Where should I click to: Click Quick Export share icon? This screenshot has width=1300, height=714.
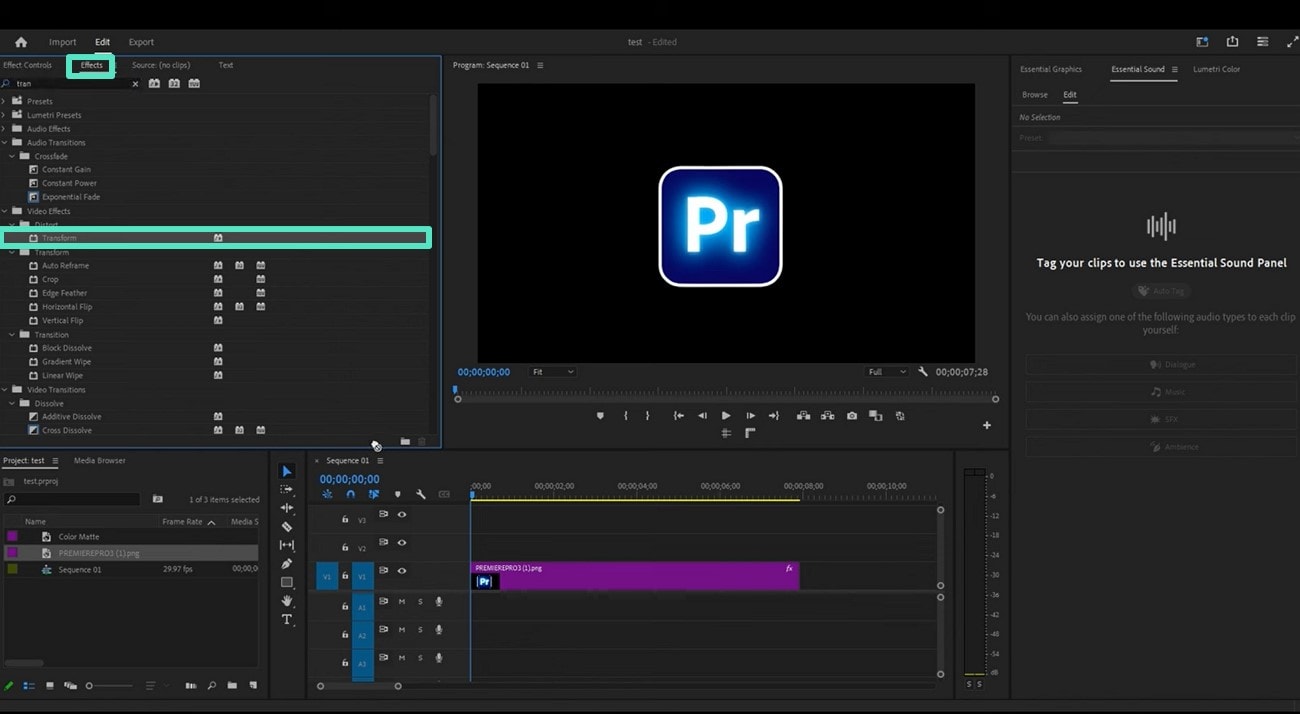click(1232, 42)
